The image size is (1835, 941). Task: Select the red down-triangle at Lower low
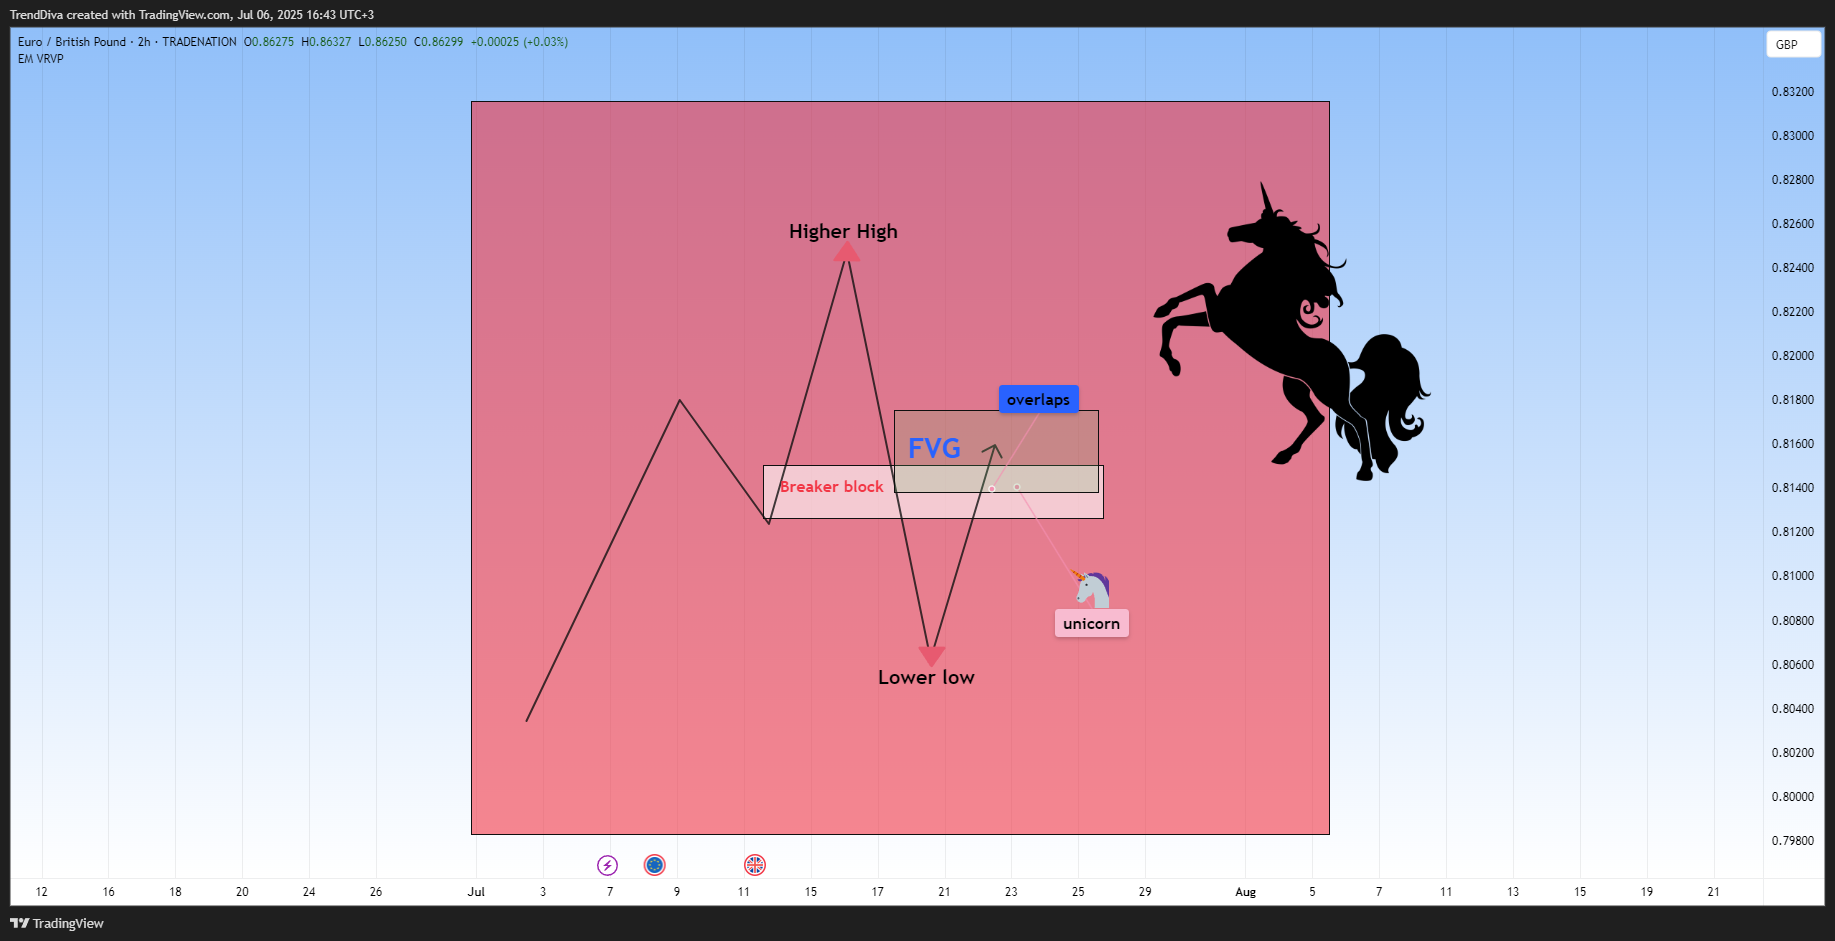pos(931,656)
